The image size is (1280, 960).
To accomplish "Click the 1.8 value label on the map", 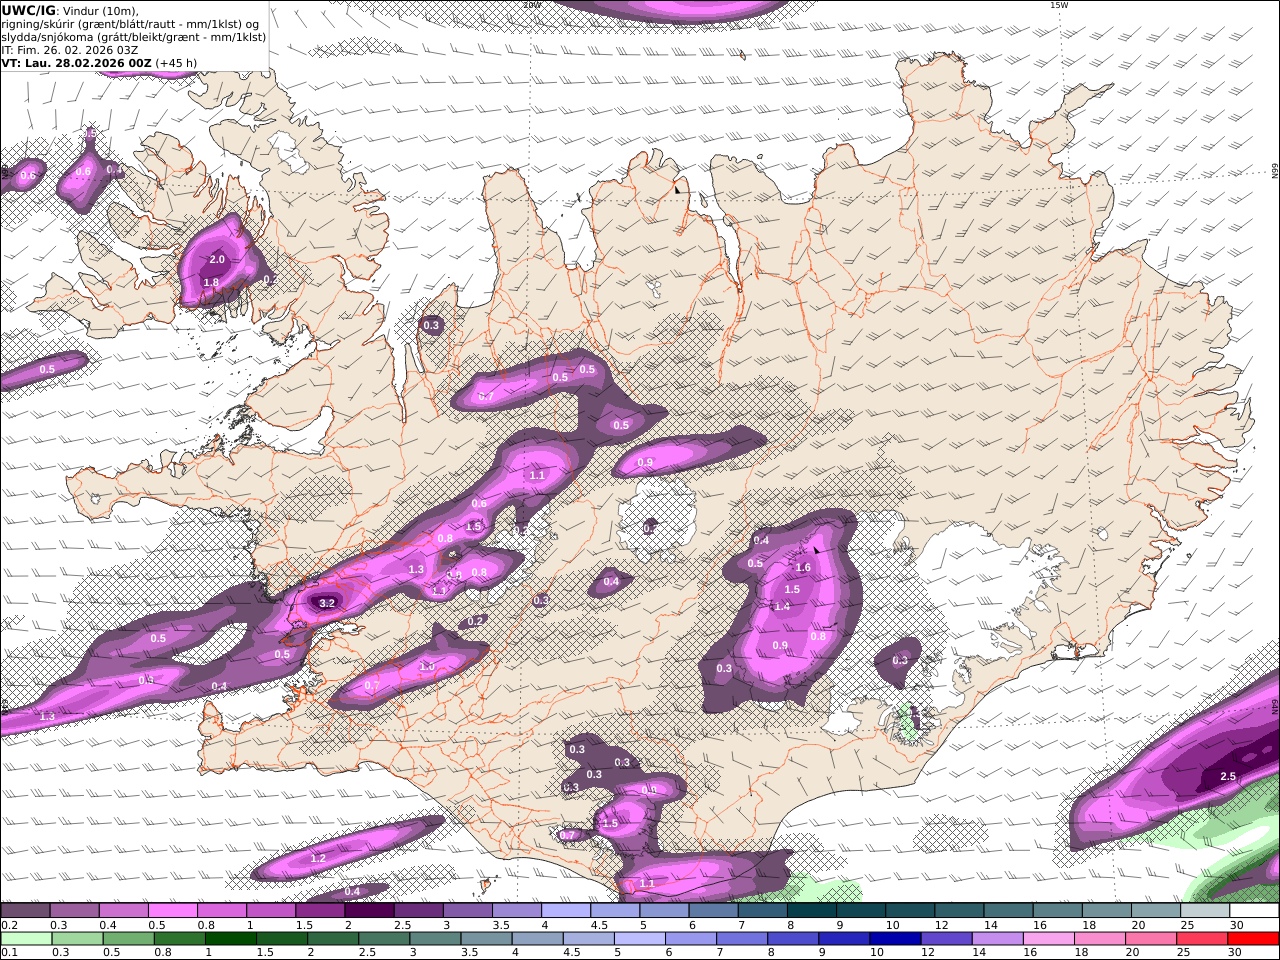I will tap(211, 283).
